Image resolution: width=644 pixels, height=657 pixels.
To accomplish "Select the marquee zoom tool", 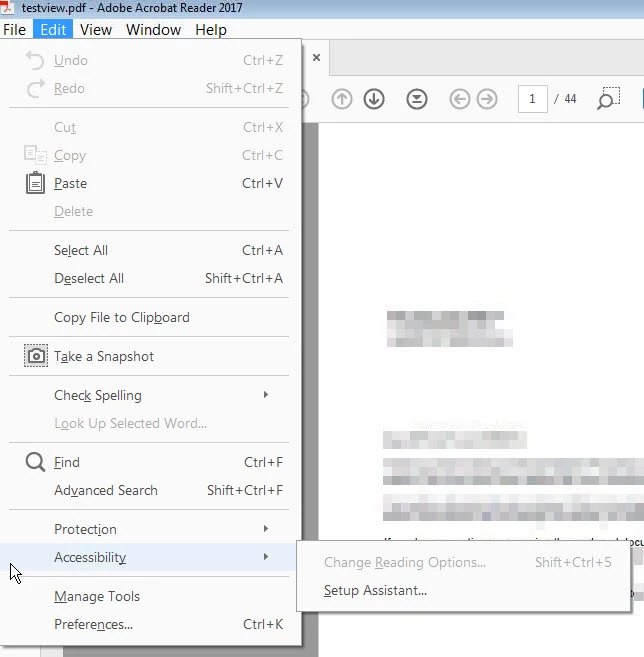I will coord(609,98).
